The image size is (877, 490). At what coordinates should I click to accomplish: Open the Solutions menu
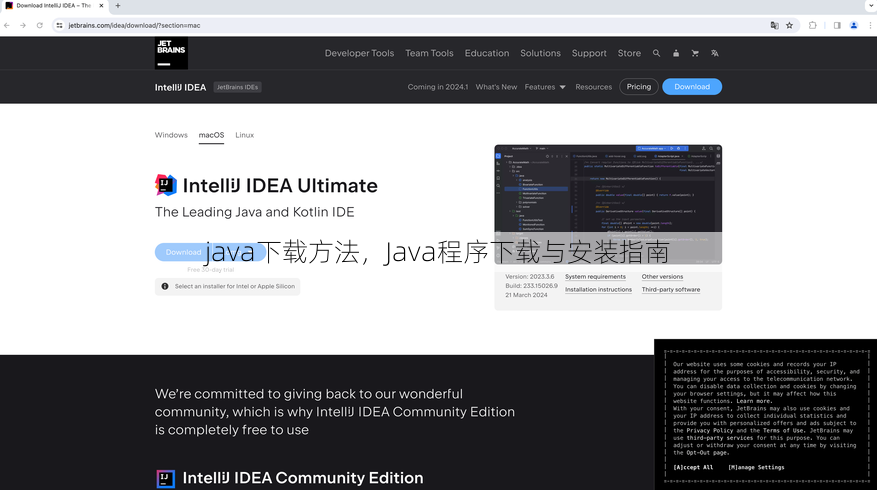[540, 53]
